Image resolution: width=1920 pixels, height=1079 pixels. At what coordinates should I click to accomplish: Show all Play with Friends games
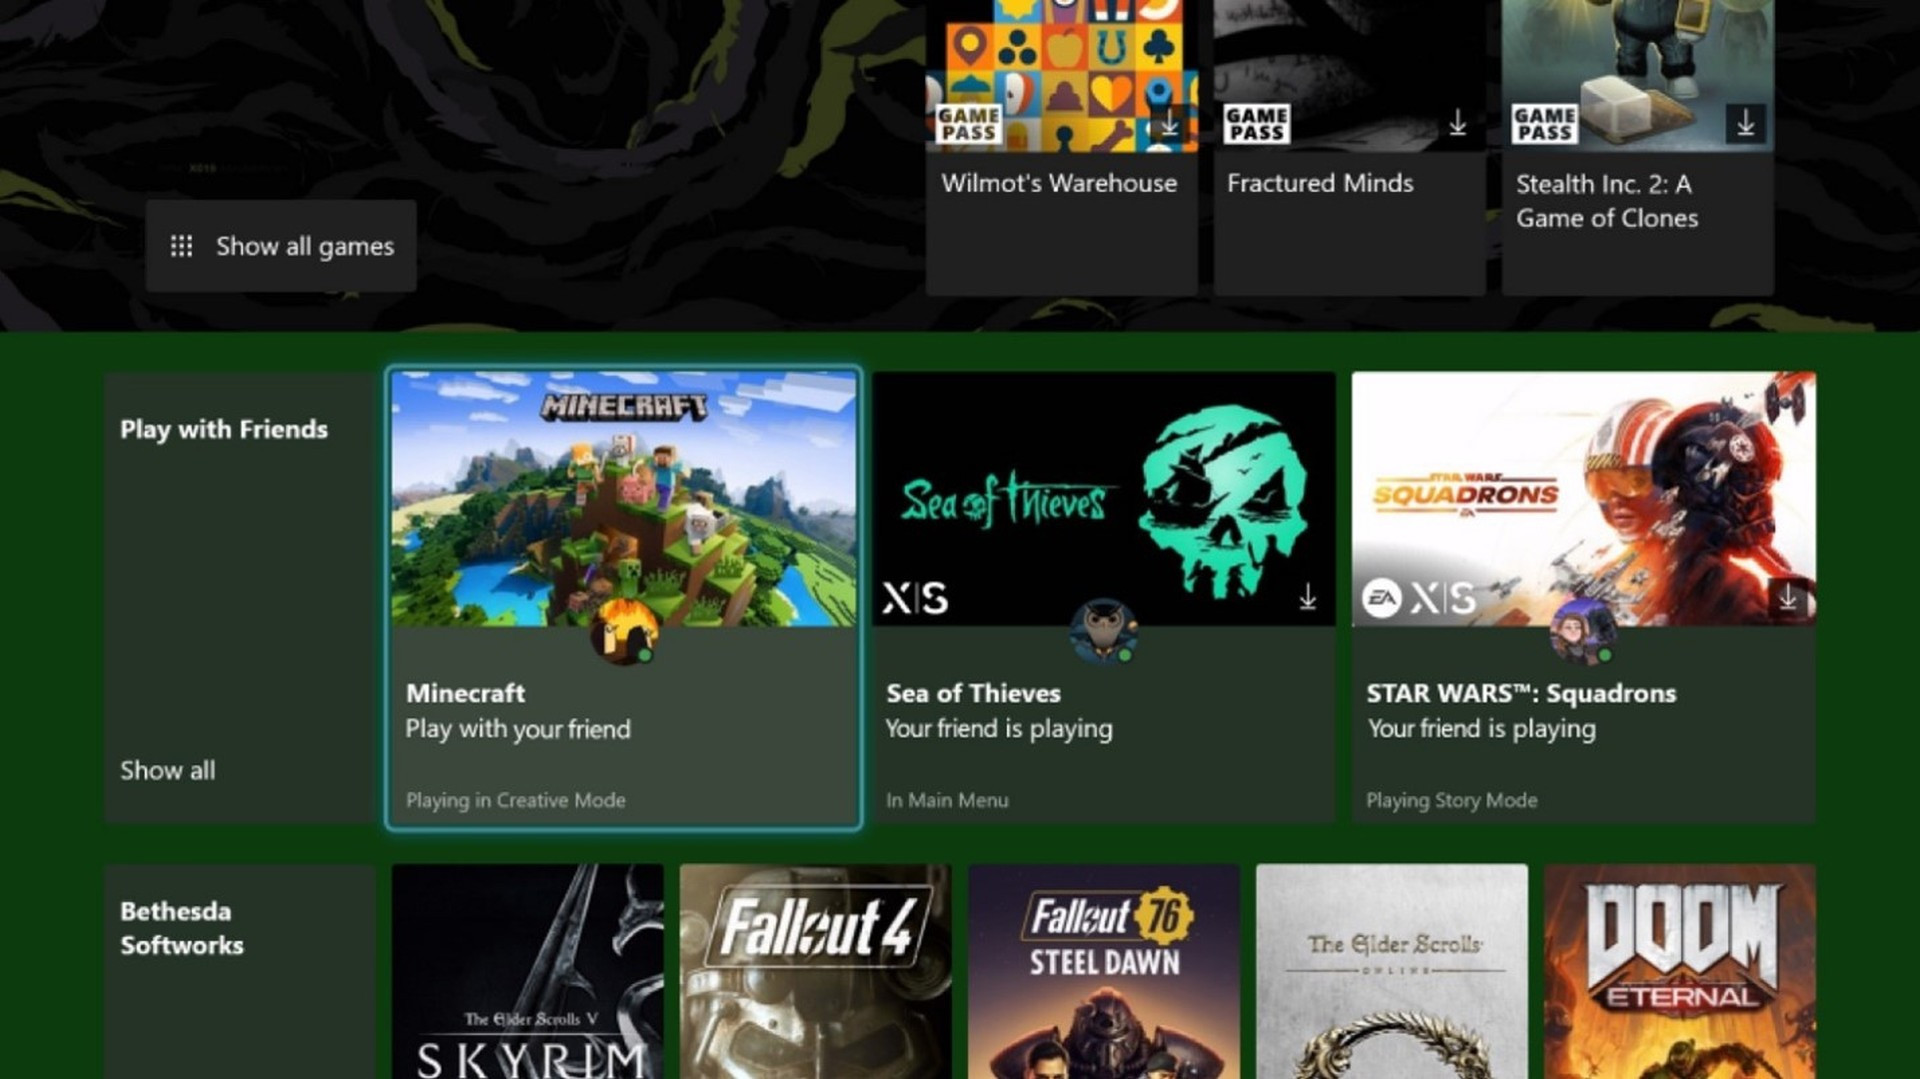point(167,770)
